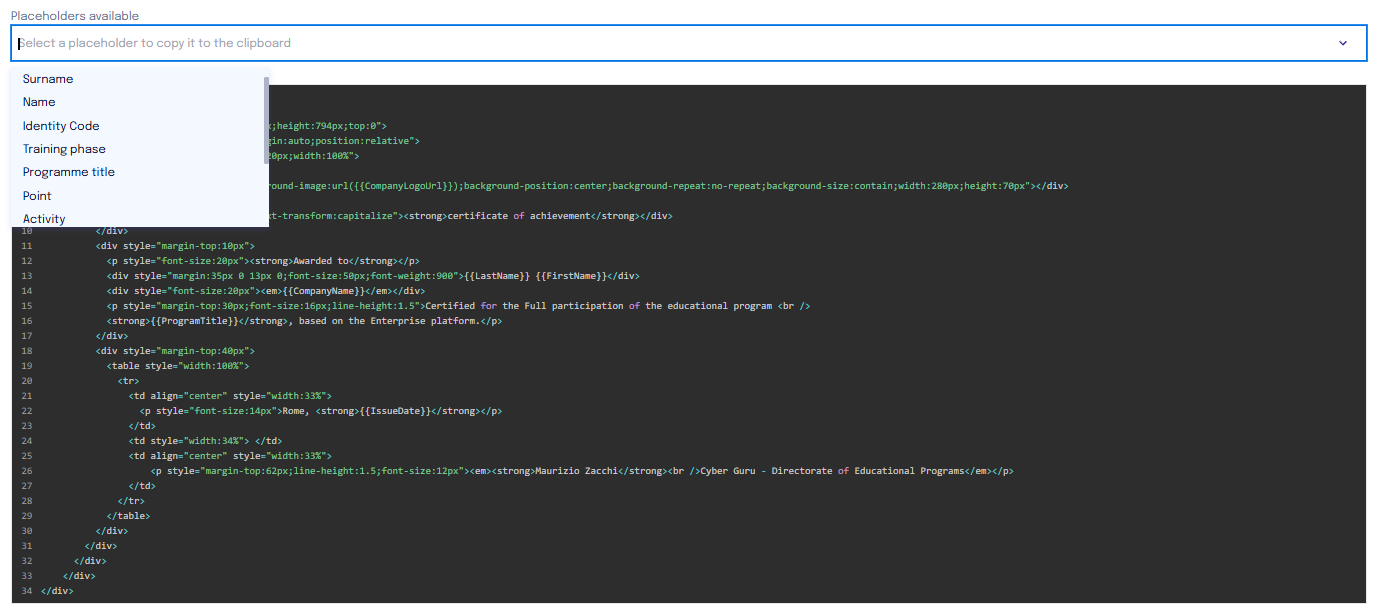Click the <tr> tag on line 20
This screenshot has width=1374, height=611.
[128, 381]
